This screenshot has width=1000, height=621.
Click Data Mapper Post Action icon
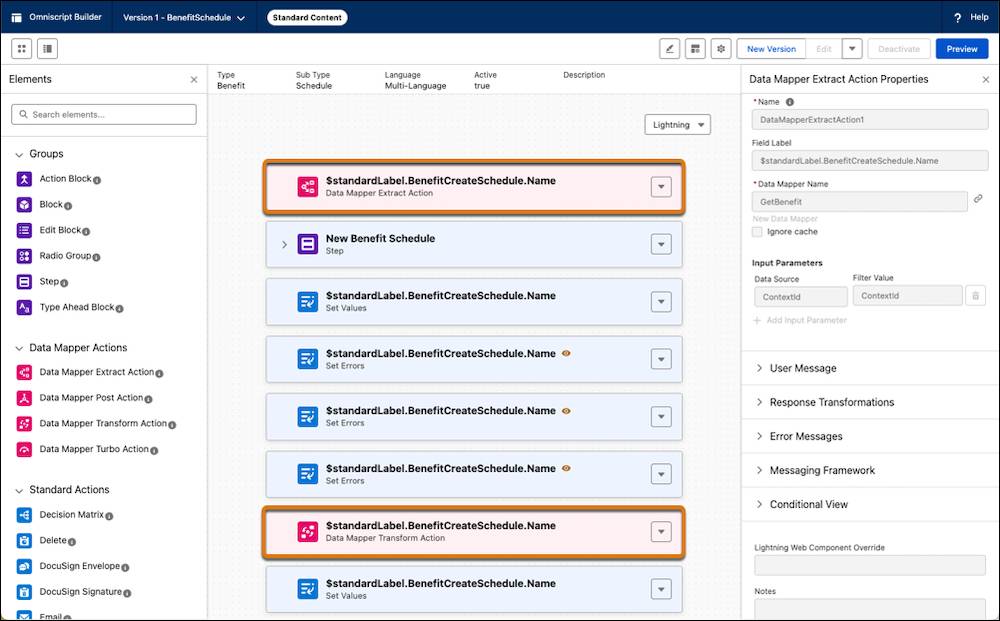pyautogui.click(x=24, y=398)
